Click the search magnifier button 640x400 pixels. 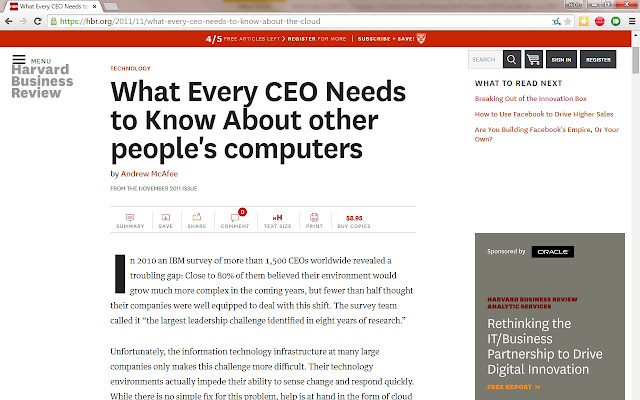pyautogui.click(x=512, y=60)
